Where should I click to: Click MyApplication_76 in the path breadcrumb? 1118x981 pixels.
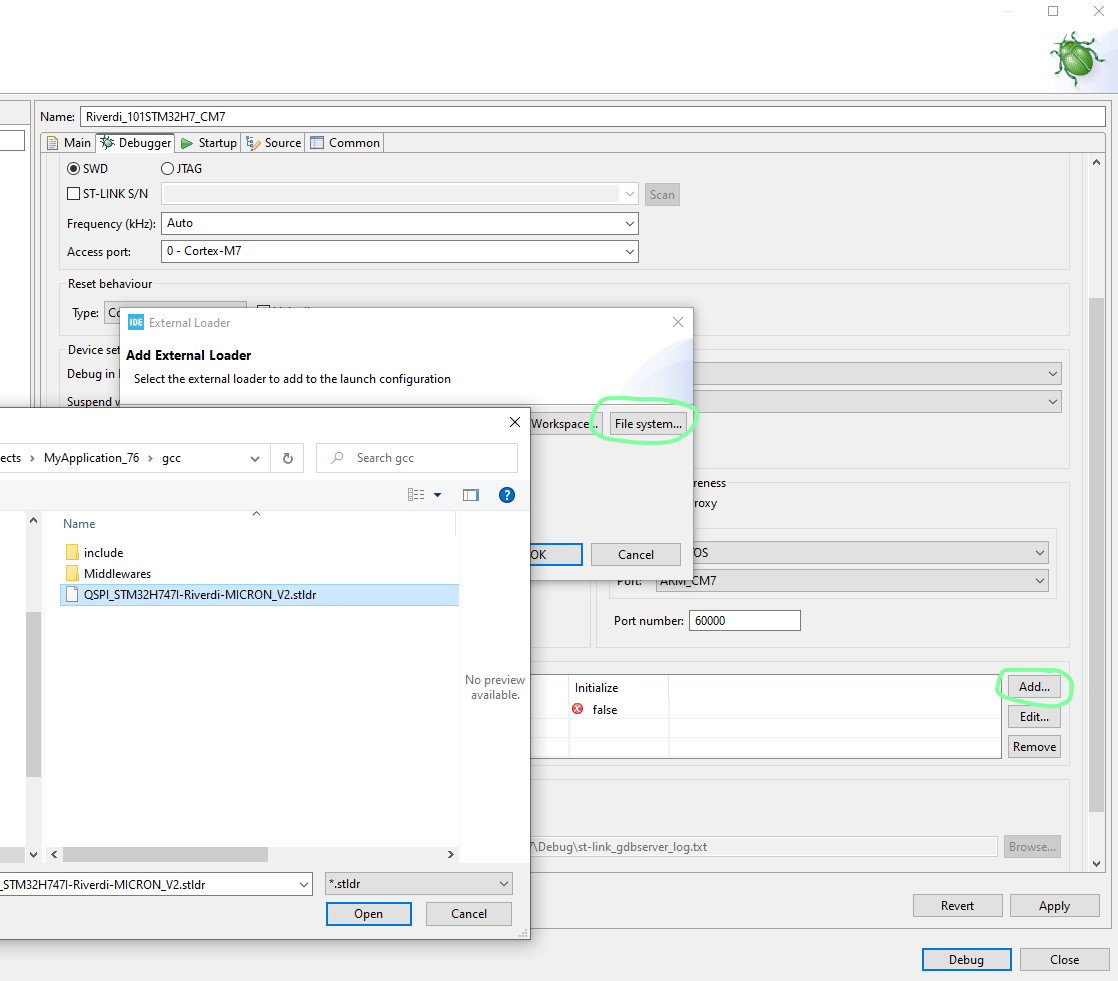[91, 458]
